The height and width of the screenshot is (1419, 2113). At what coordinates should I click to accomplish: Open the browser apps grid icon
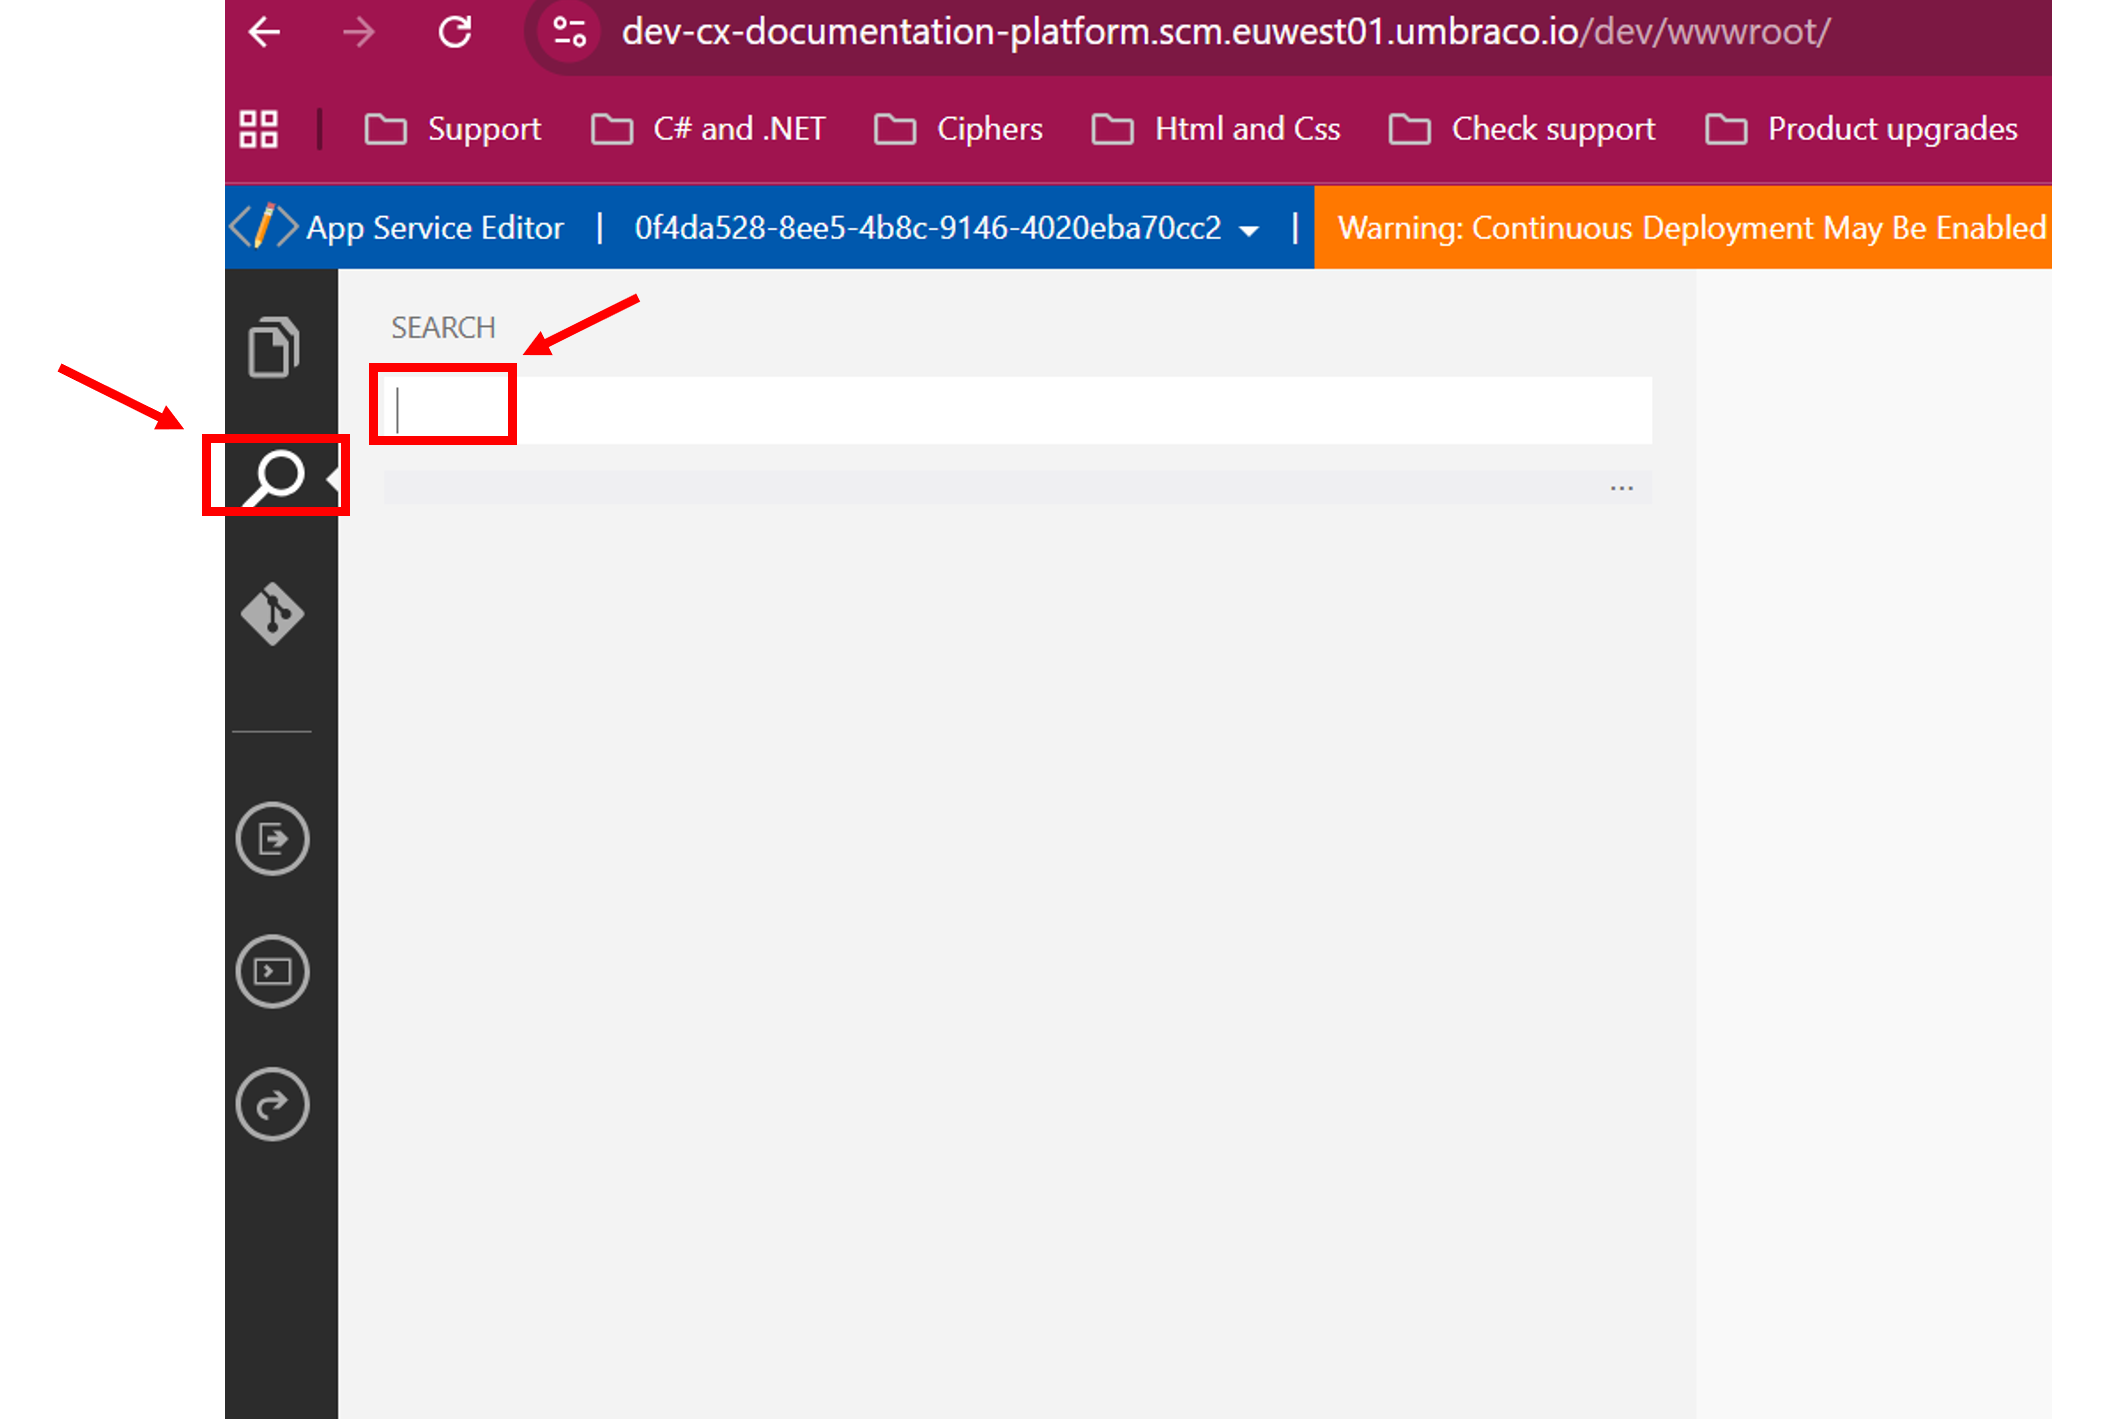259,129
